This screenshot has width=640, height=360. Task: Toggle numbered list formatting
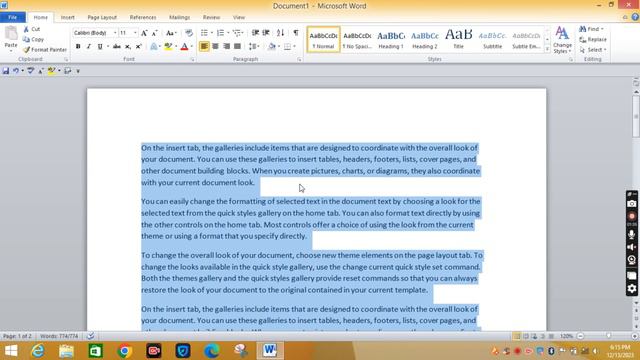click(220, 33)
